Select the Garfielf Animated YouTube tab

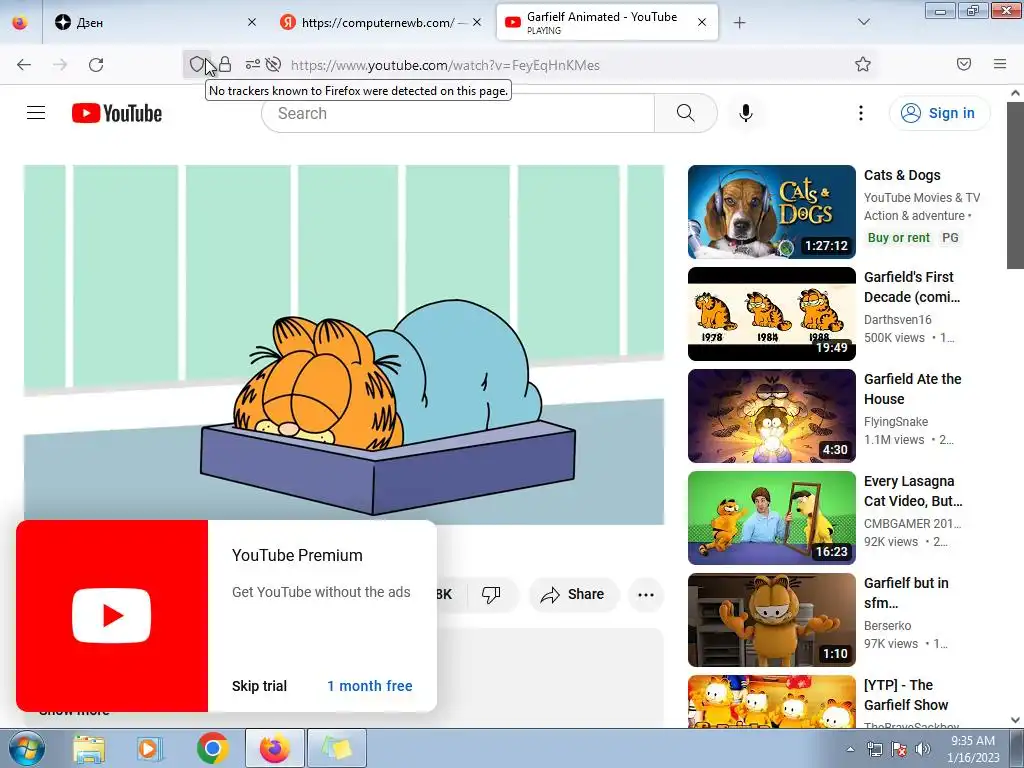pos(607,22)
